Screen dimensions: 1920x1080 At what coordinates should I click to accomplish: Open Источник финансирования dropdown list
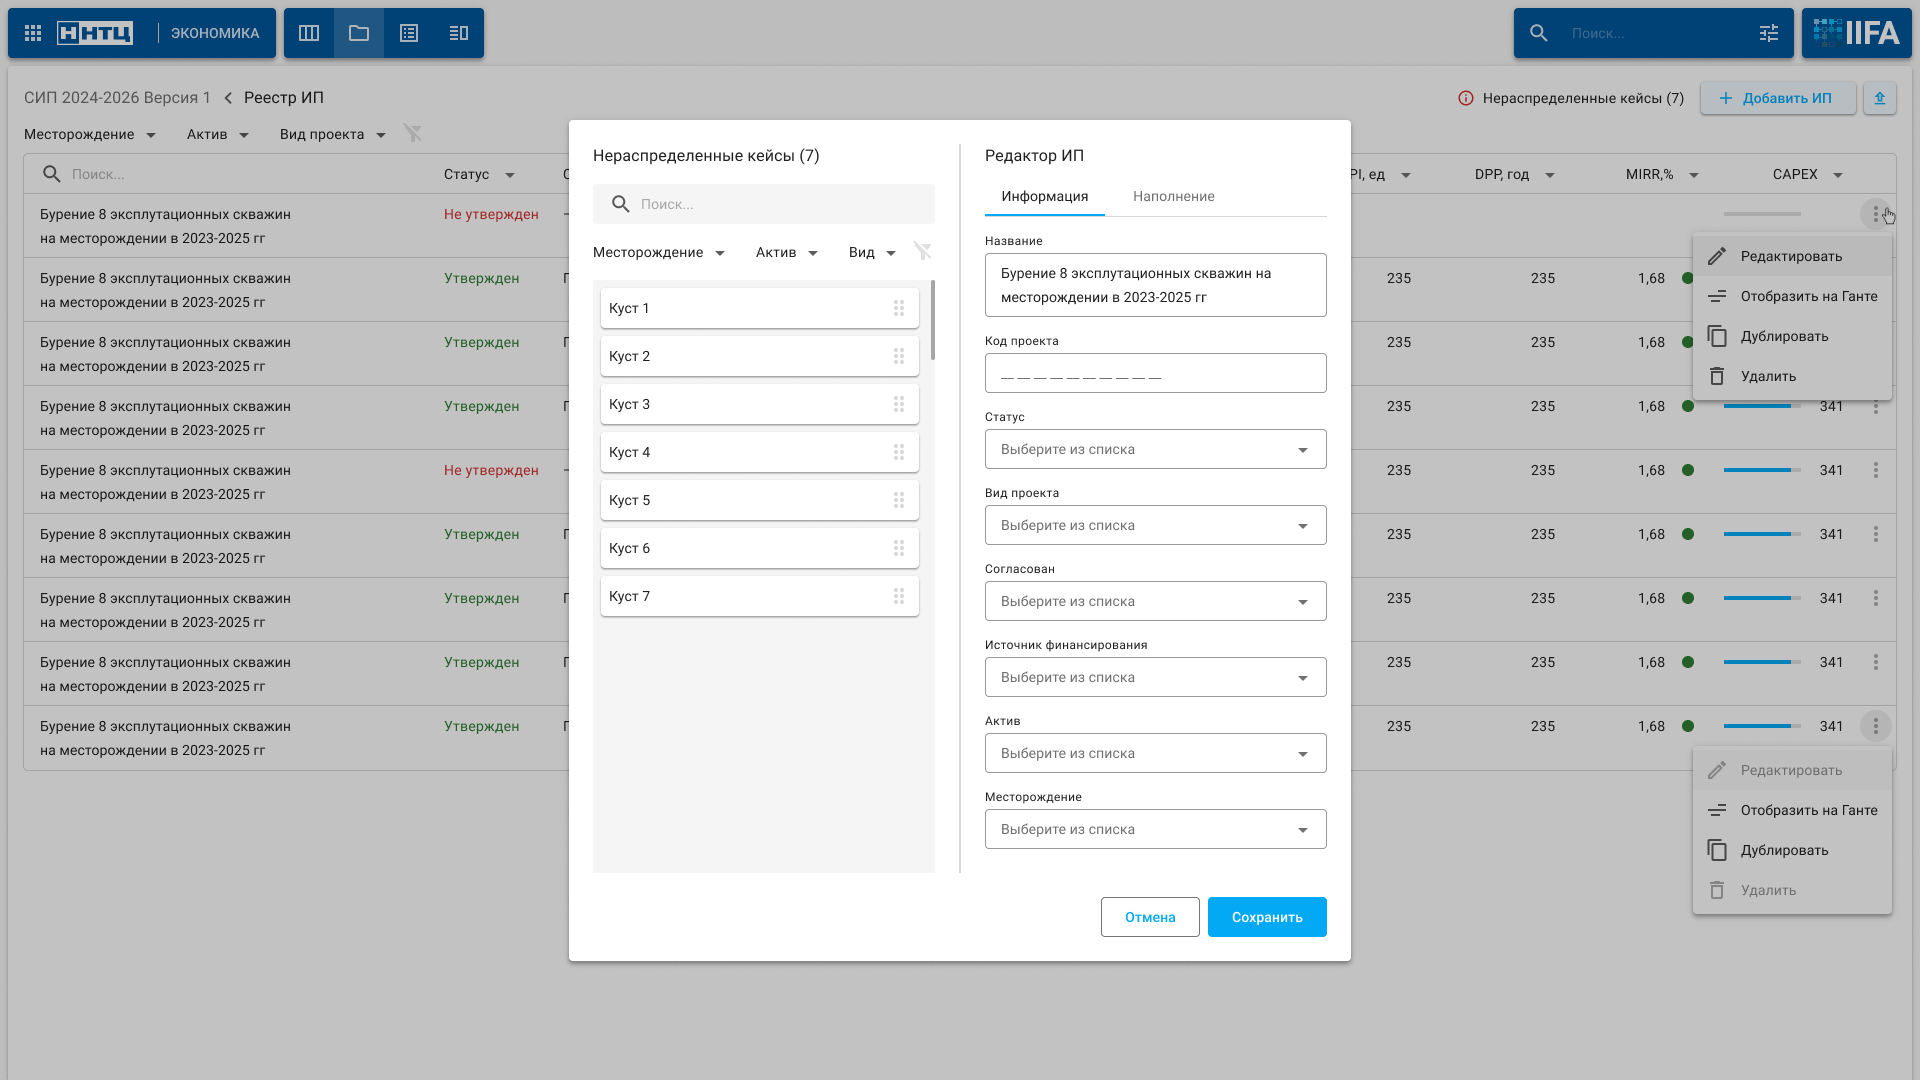[1155, 677]
